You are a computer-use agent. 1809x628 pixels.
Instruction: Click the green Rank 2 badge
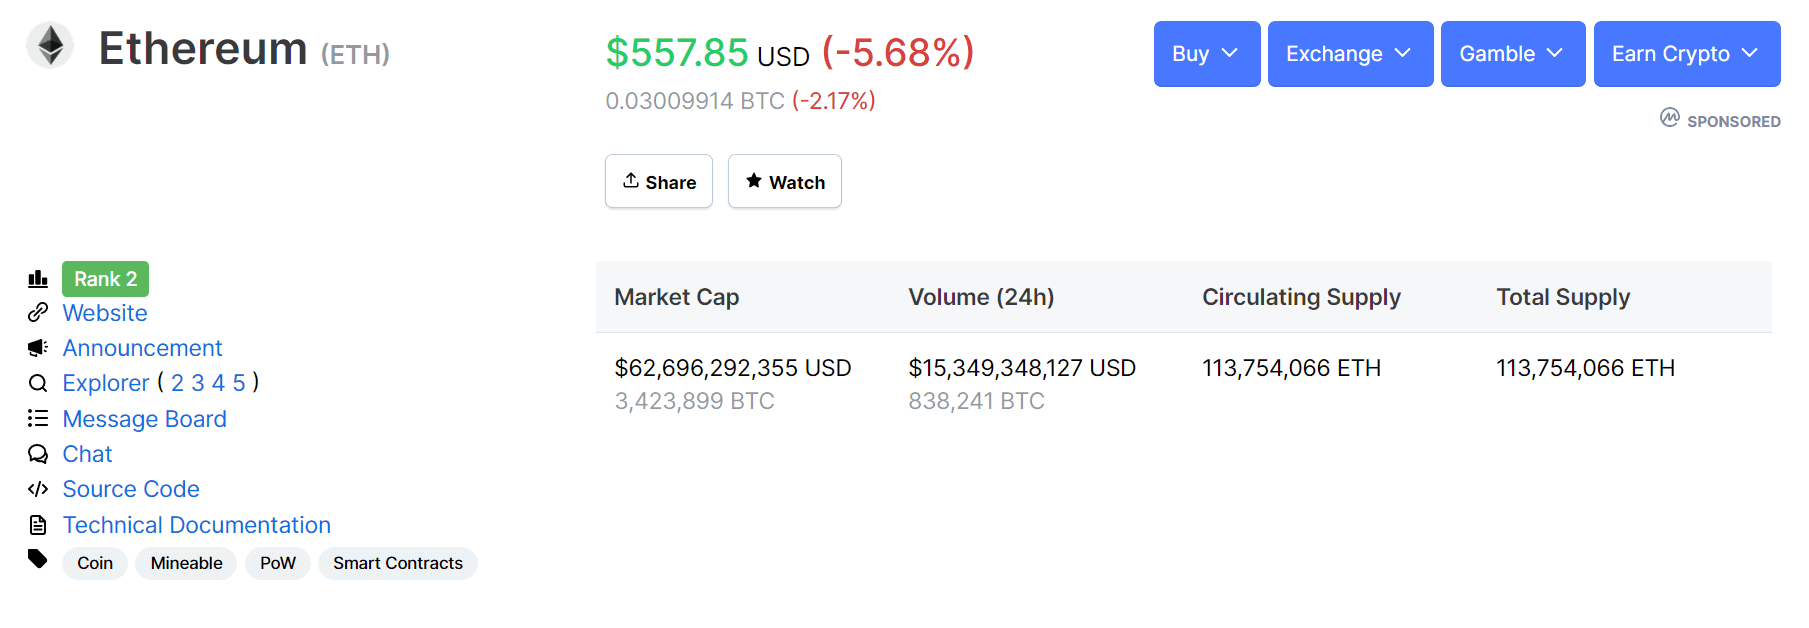click(105, 279)
